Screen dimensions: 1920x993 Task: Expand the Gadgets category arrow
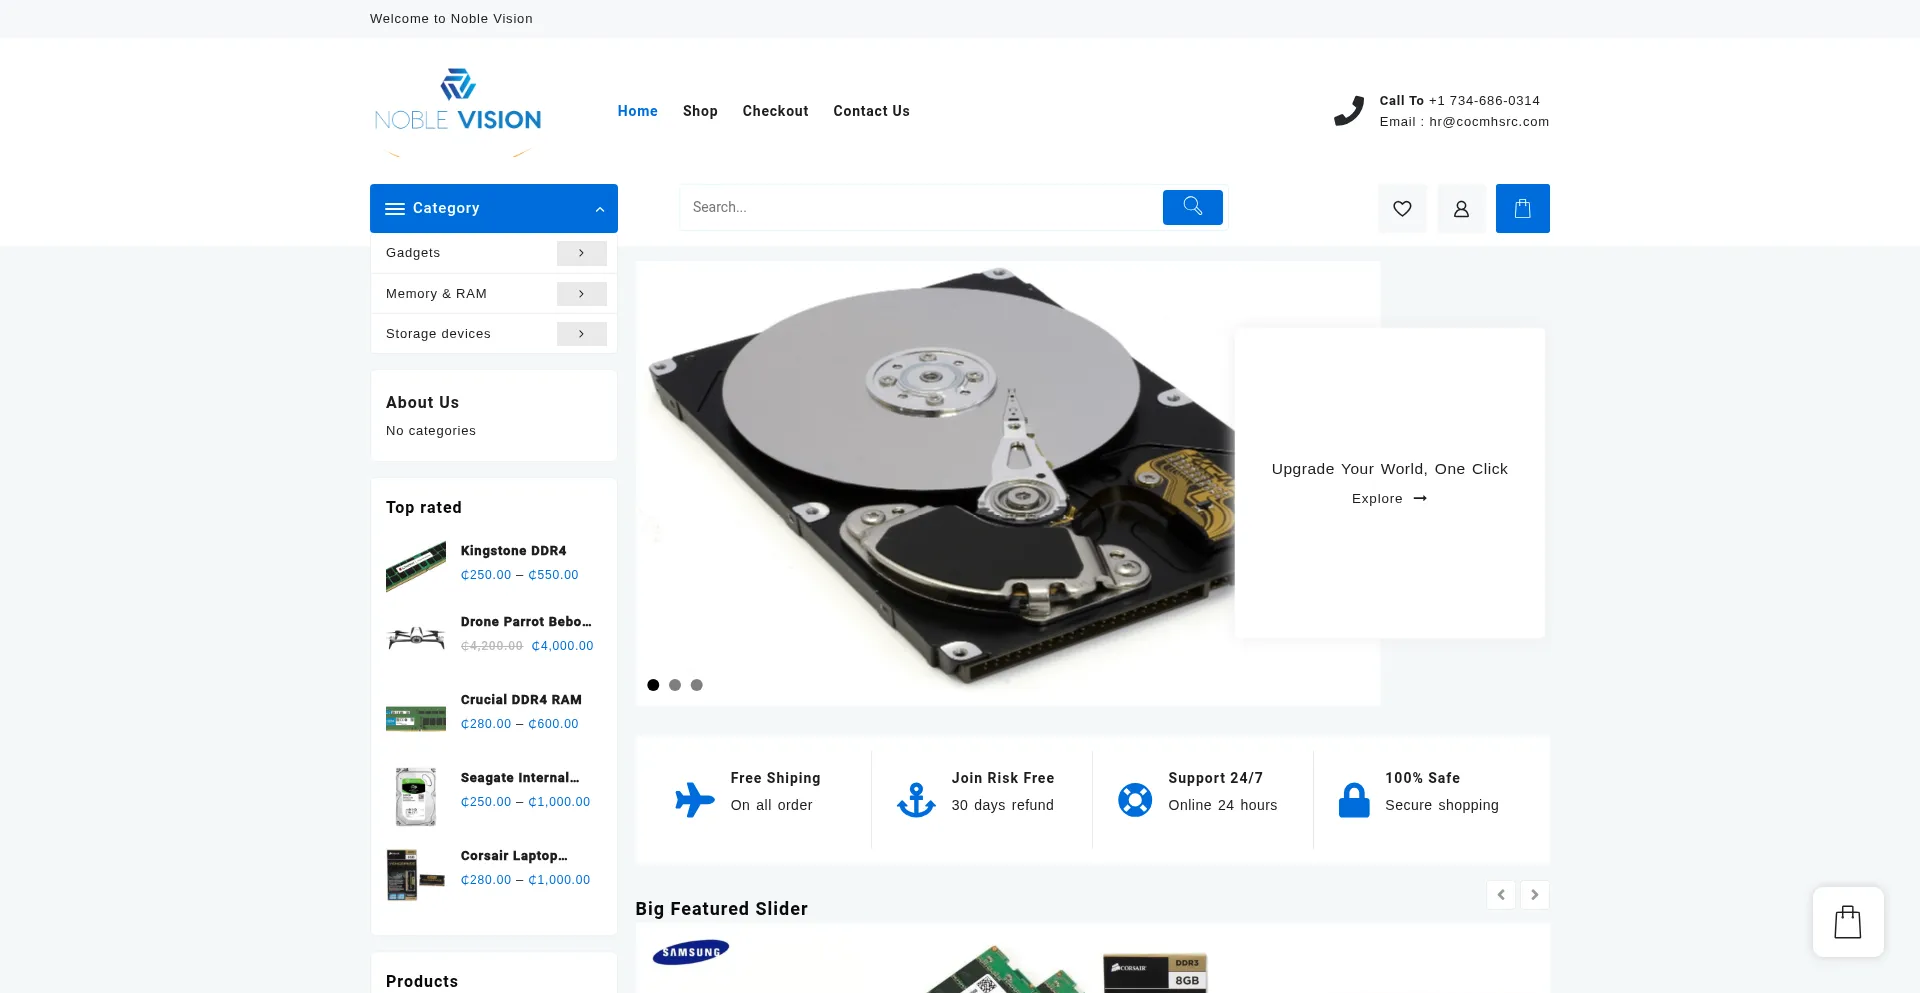581,253
